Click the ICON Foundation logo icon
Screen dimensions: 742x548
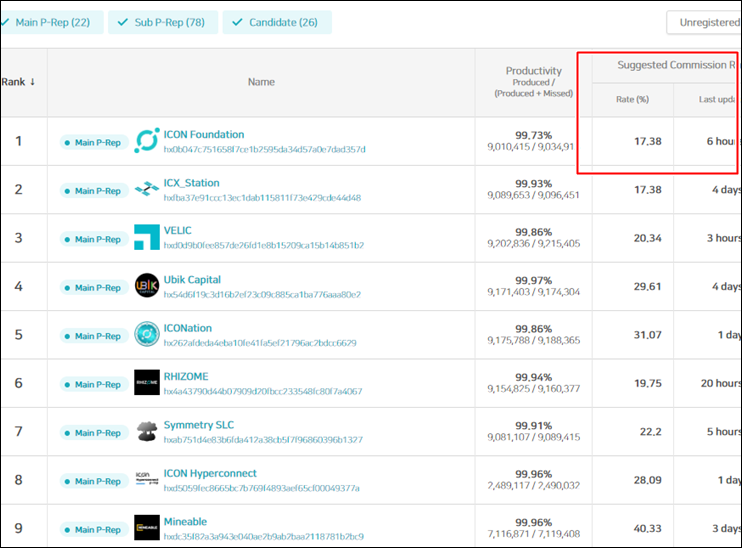click(147, 141)
